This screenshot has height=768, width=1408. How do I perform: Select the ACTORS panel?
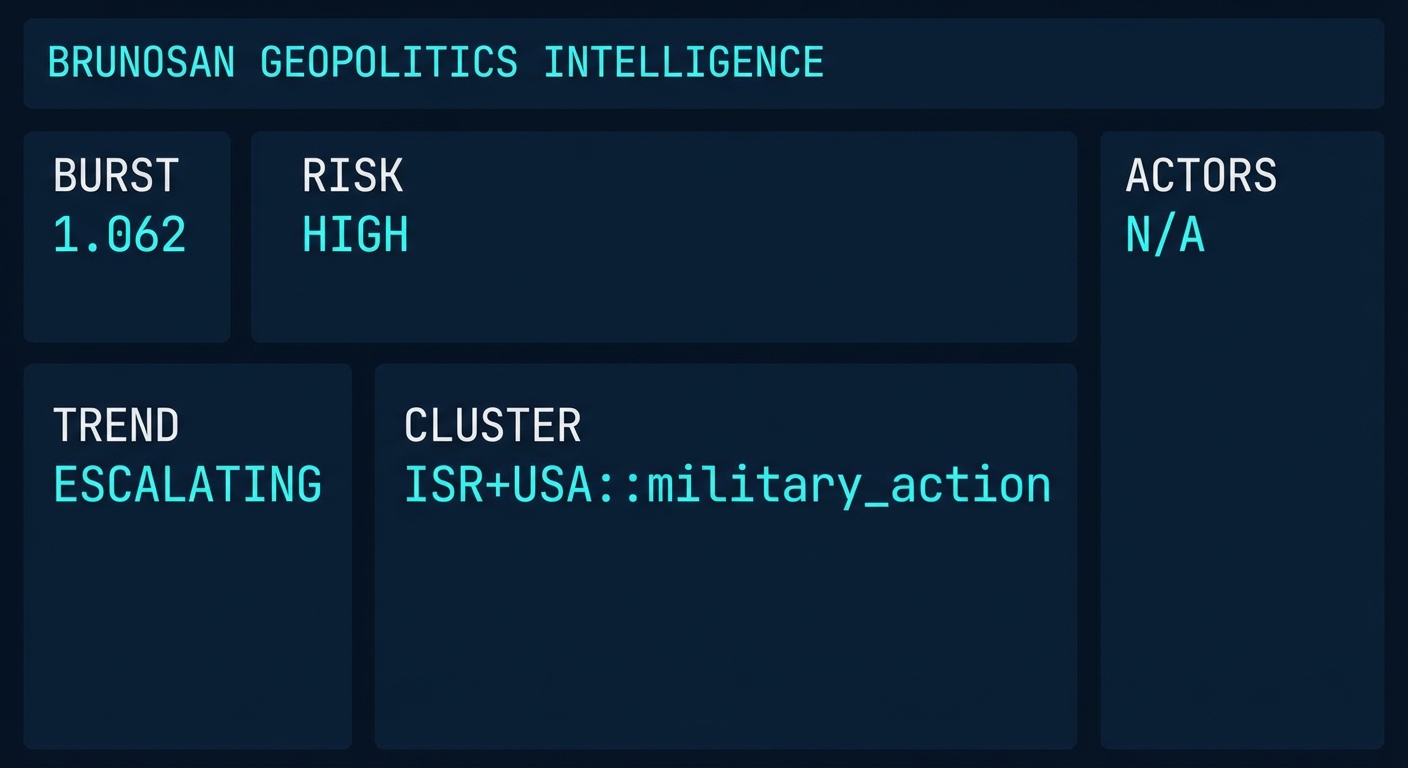point(1242,500)
